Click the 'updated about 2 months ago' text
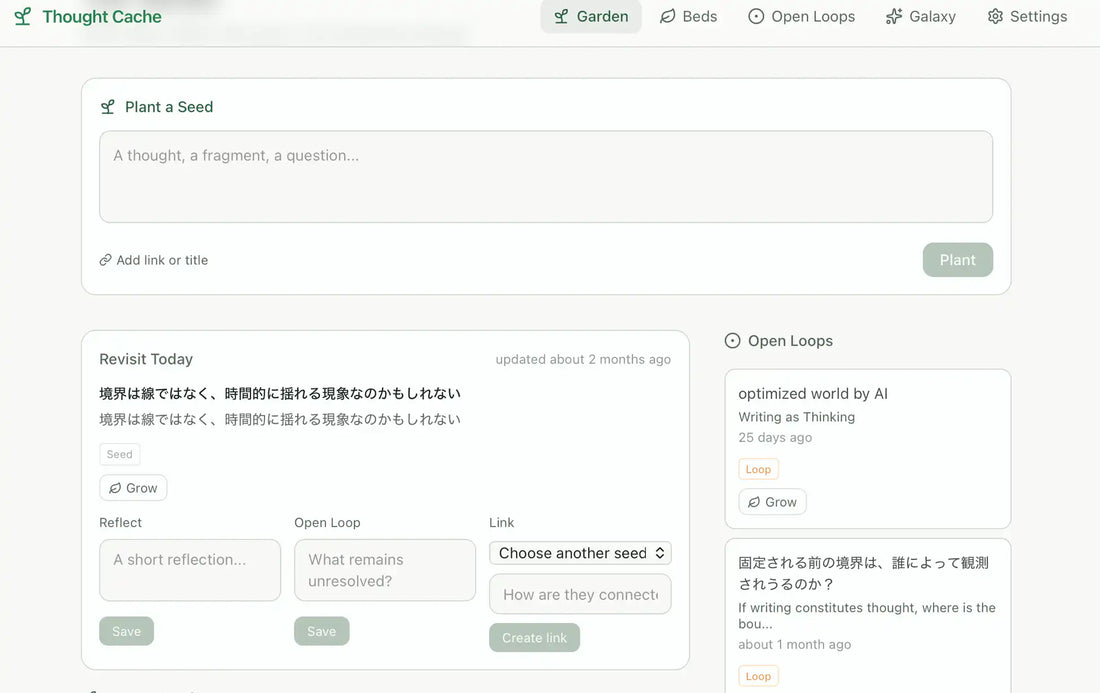 point(583,359)
